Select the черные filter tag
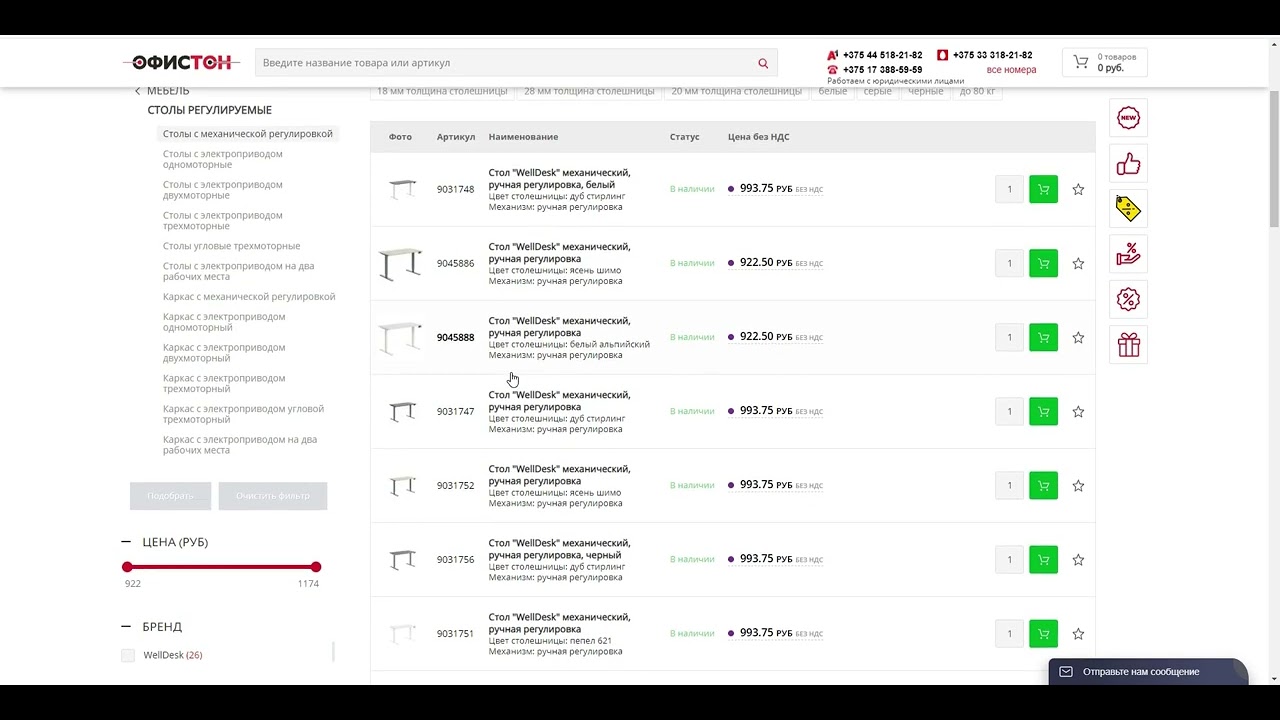 coord(925,91)
